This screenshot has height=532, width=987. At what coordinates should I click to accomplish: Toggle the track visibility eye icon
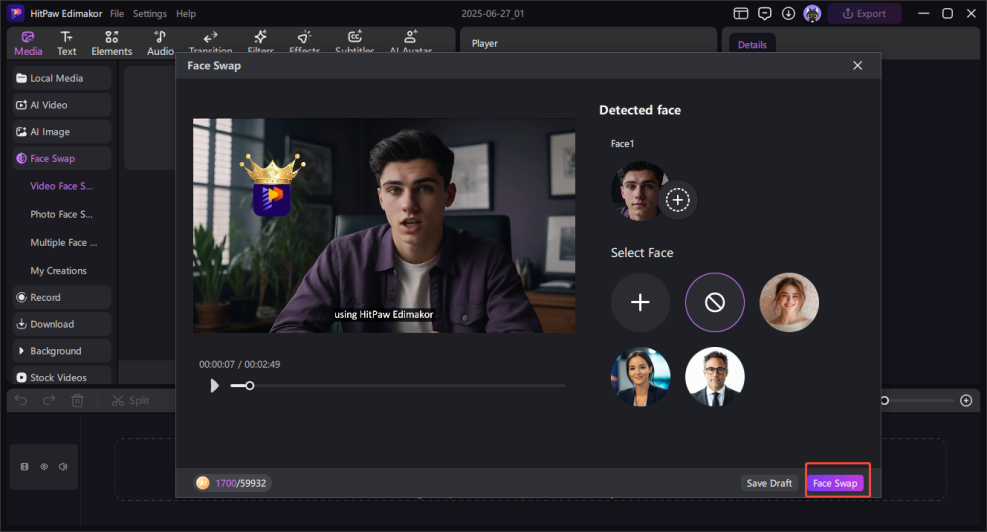(x=44, y=467)
